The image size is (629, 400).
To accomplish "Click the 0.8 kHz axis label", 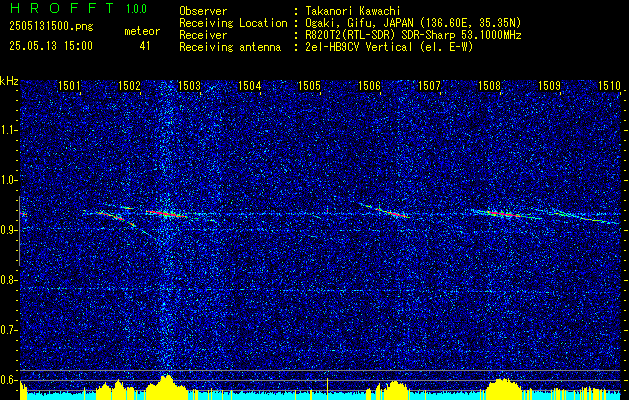I will (8, 280).
